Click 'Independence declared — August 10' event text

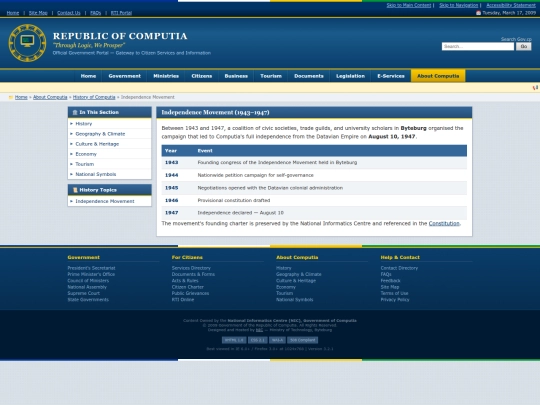240,213
